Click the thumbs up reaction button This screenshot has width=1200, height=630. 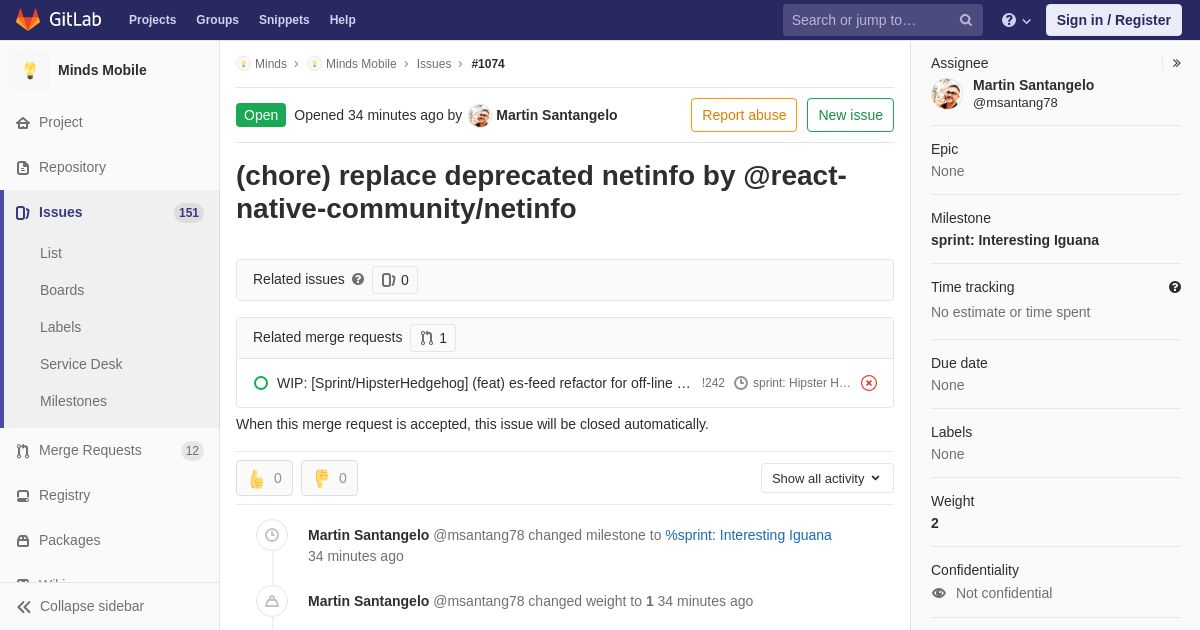[x=264, y=478]
